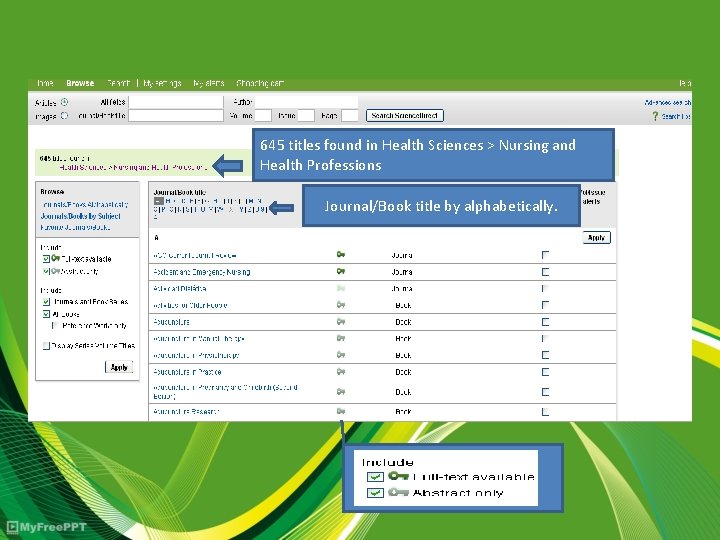Uncheck Abstract only checkbox in sidebar
This screenshot has width=720, height=540.
(x=46, y=271)
